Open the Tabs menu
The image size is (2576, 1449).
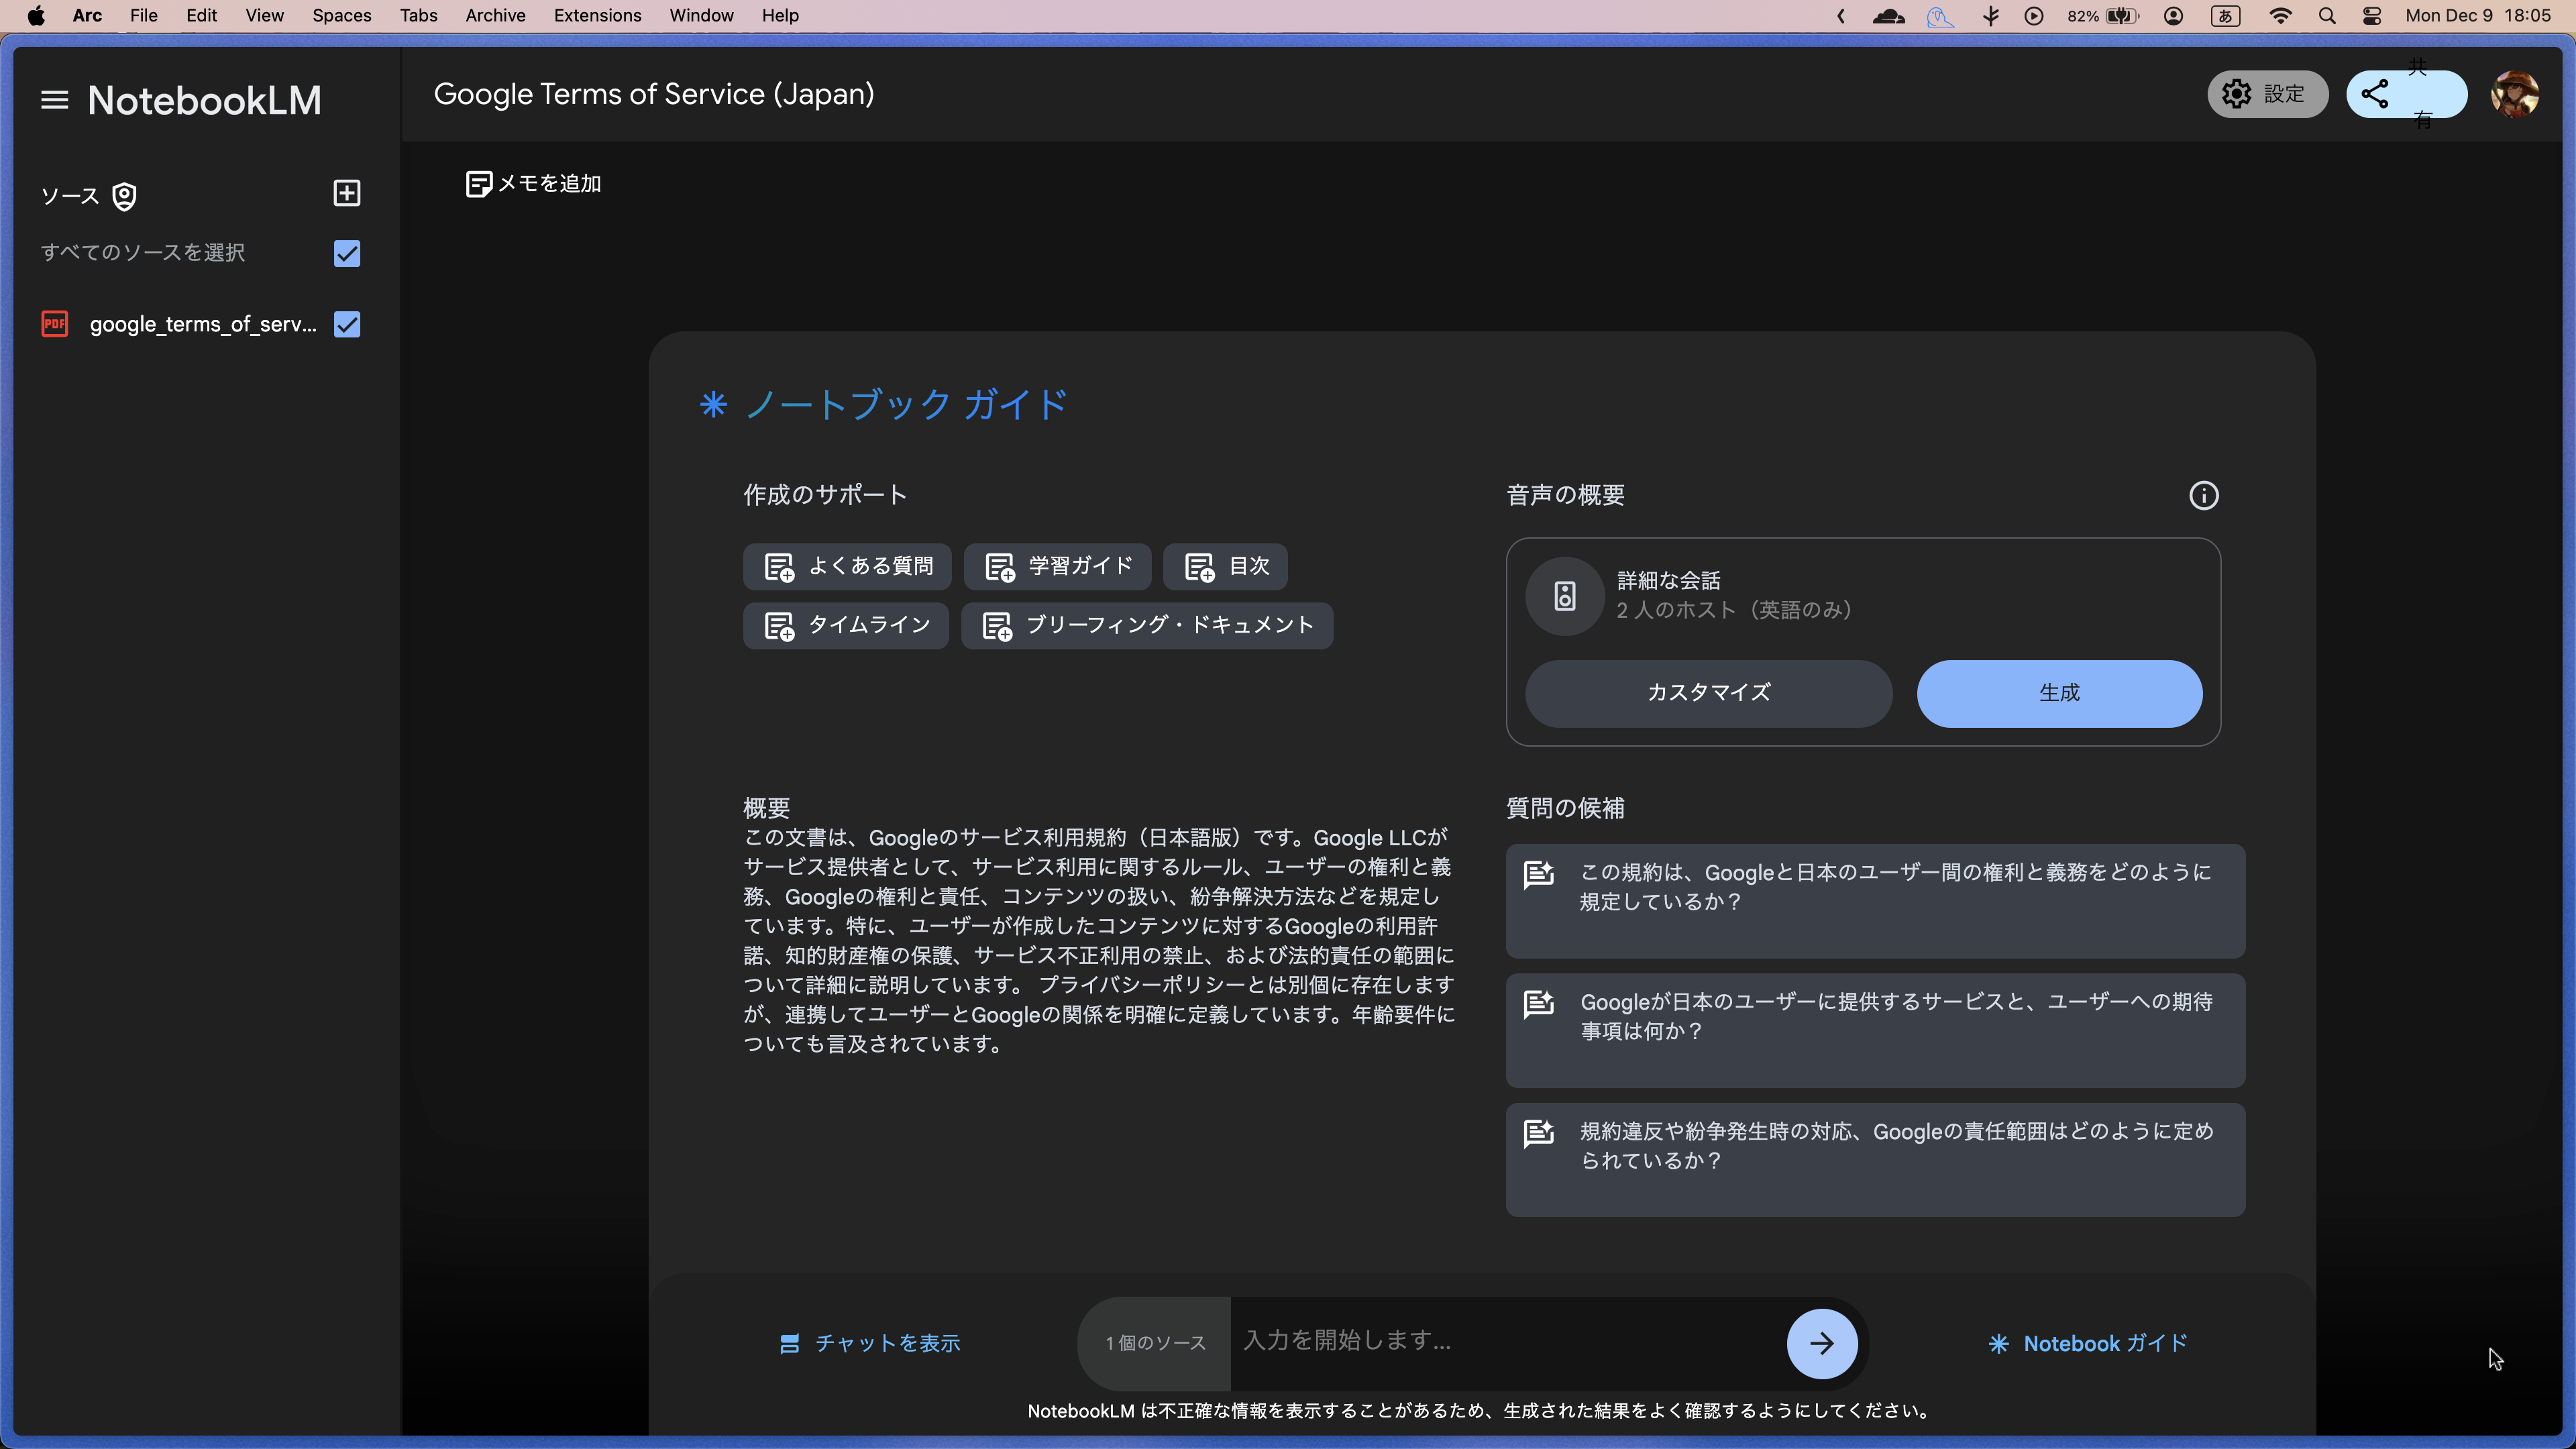tap(418, 15)
